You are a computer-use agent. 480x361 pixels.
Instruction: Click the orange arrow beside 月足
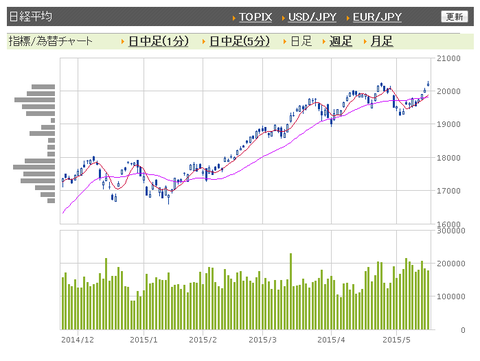click(365, 42)
